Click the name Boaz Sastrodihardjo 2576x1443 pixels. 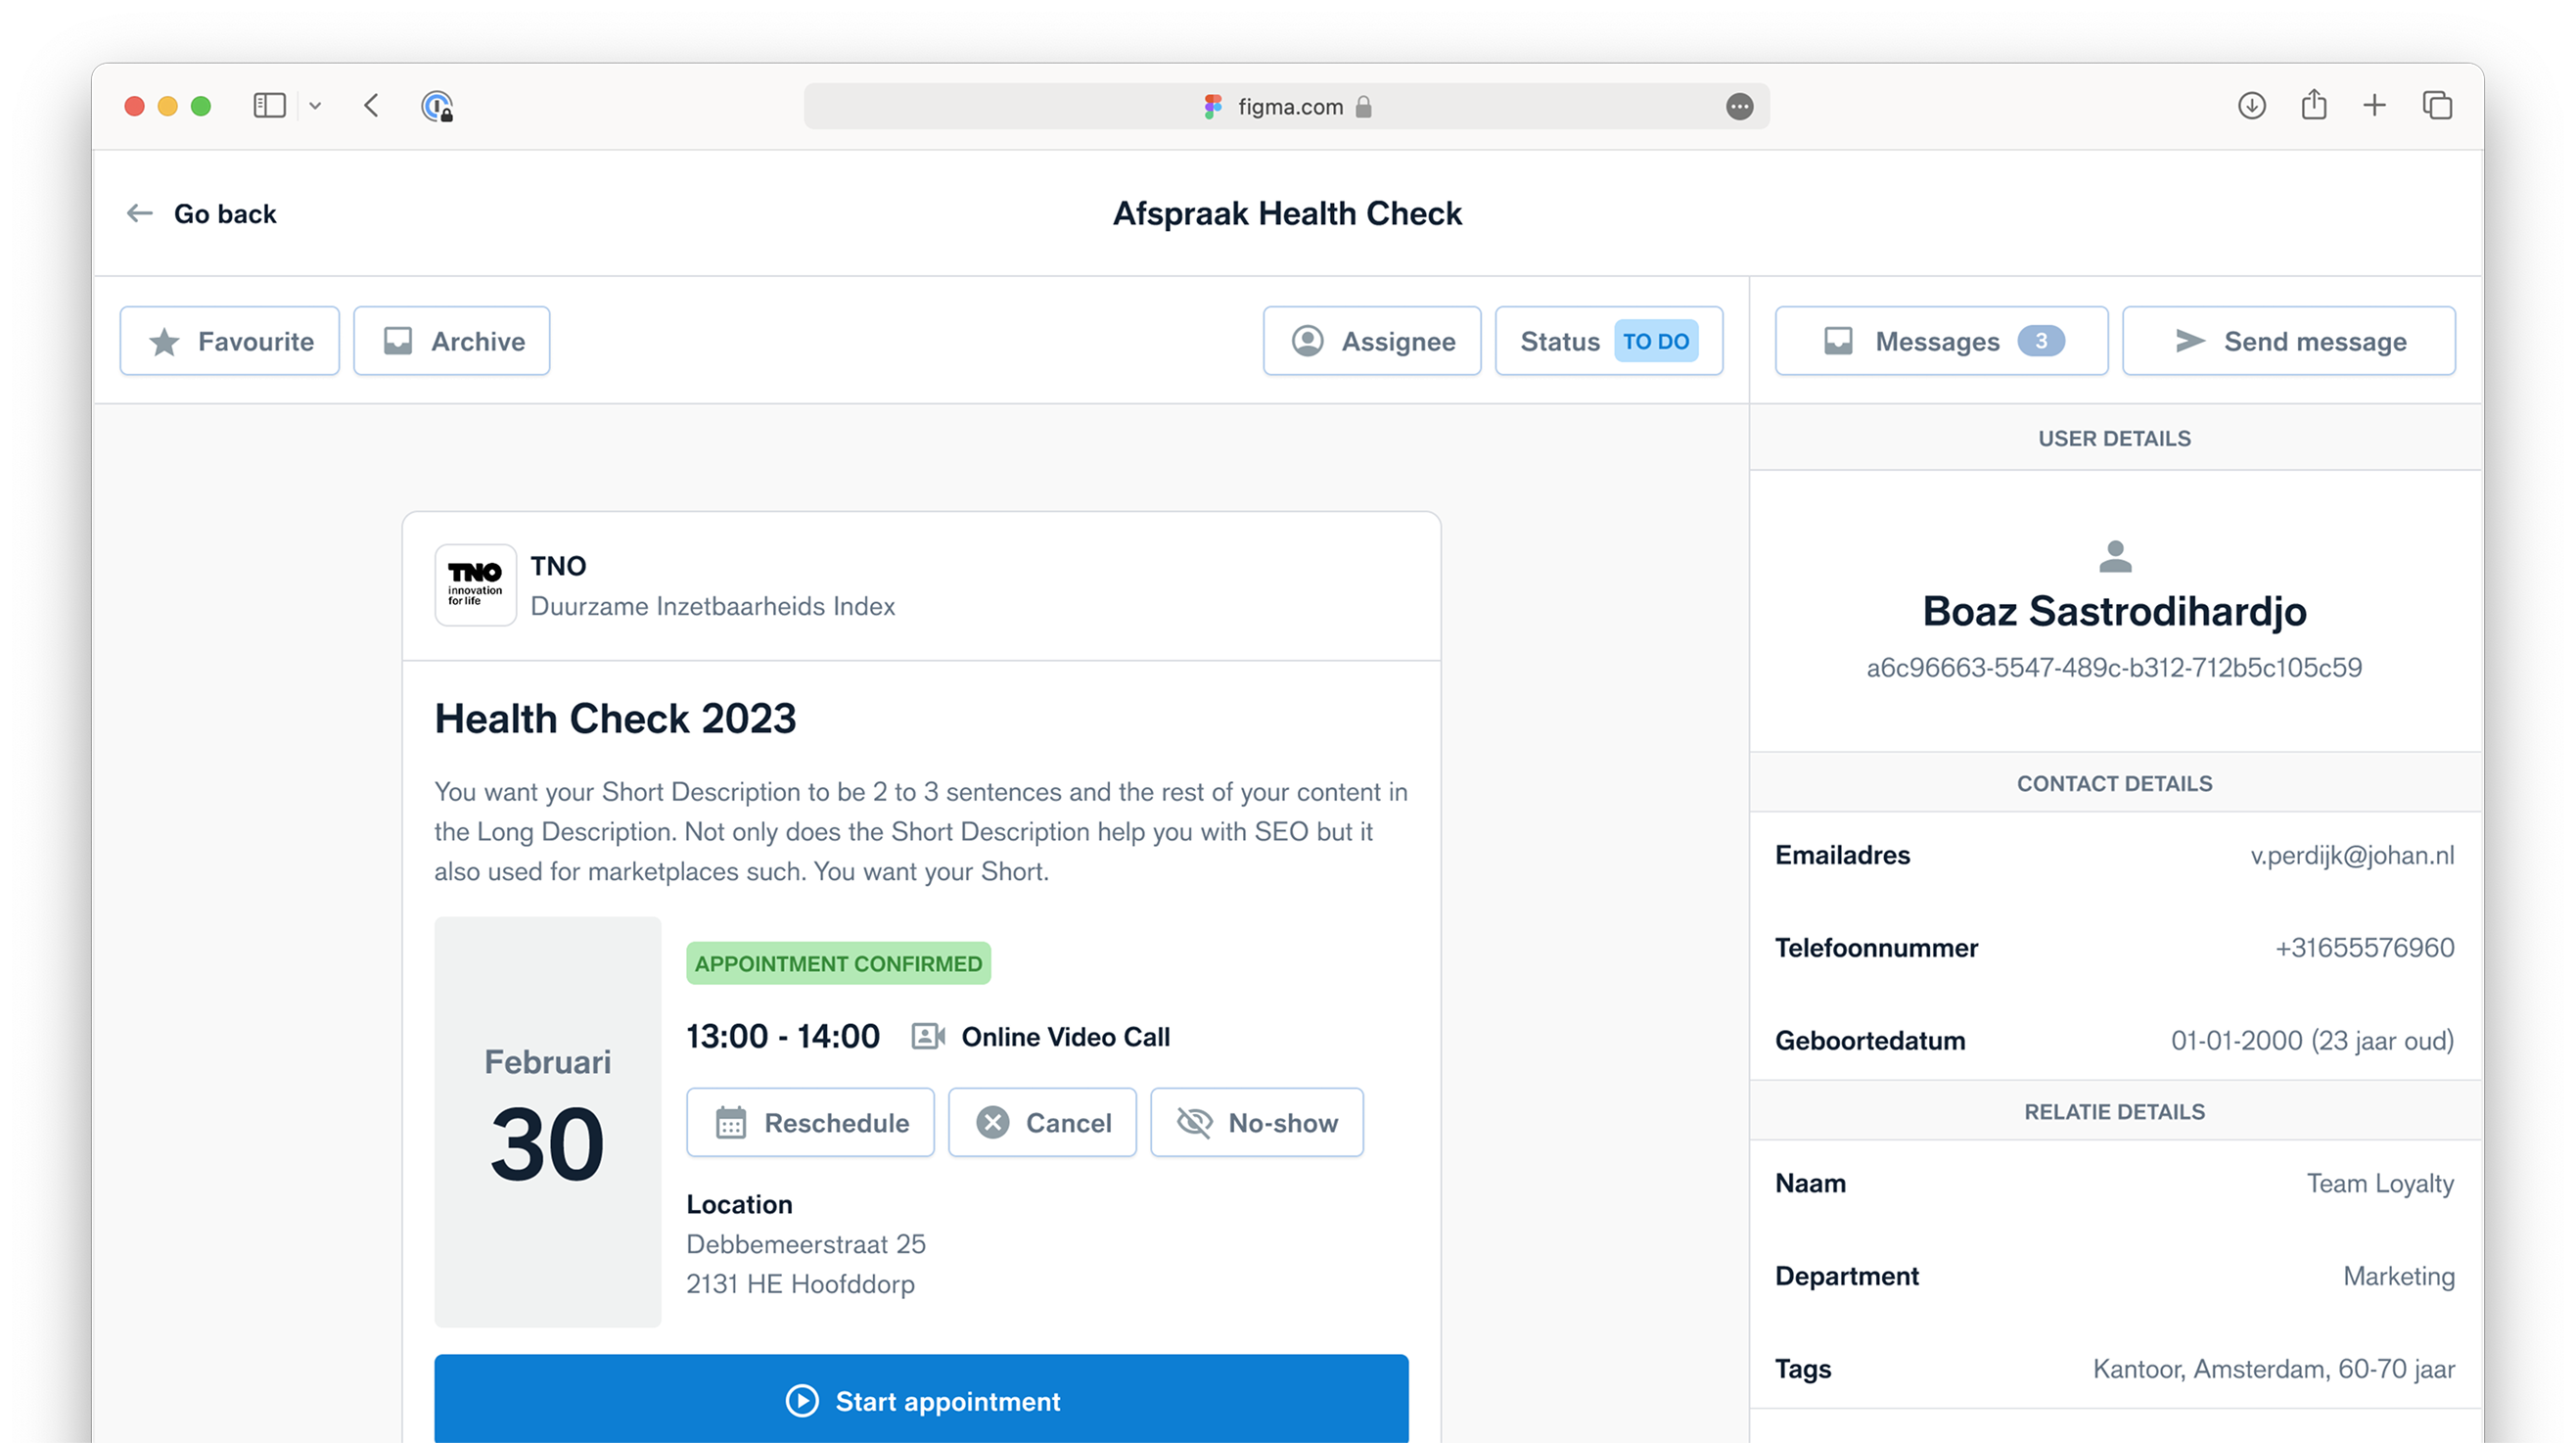[2114, 611]
